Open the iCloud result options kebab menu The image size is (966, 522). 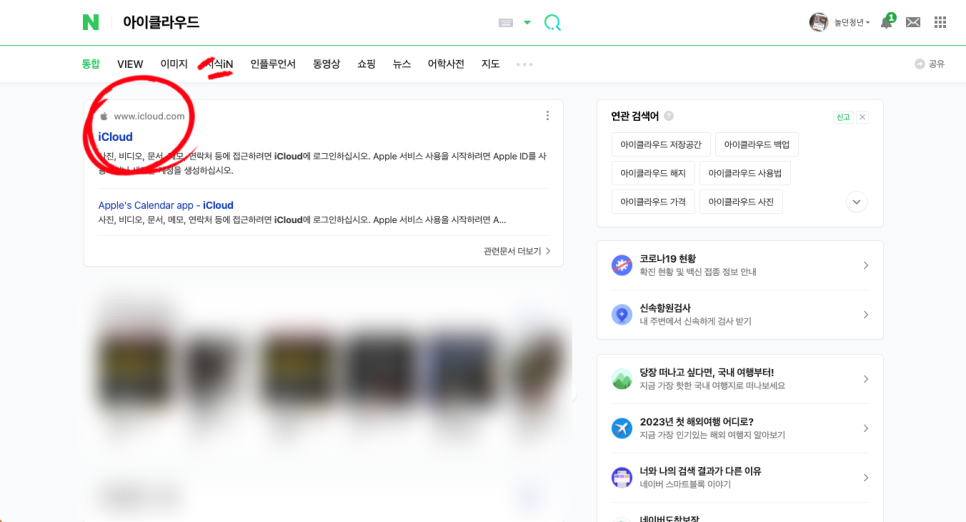547,116
